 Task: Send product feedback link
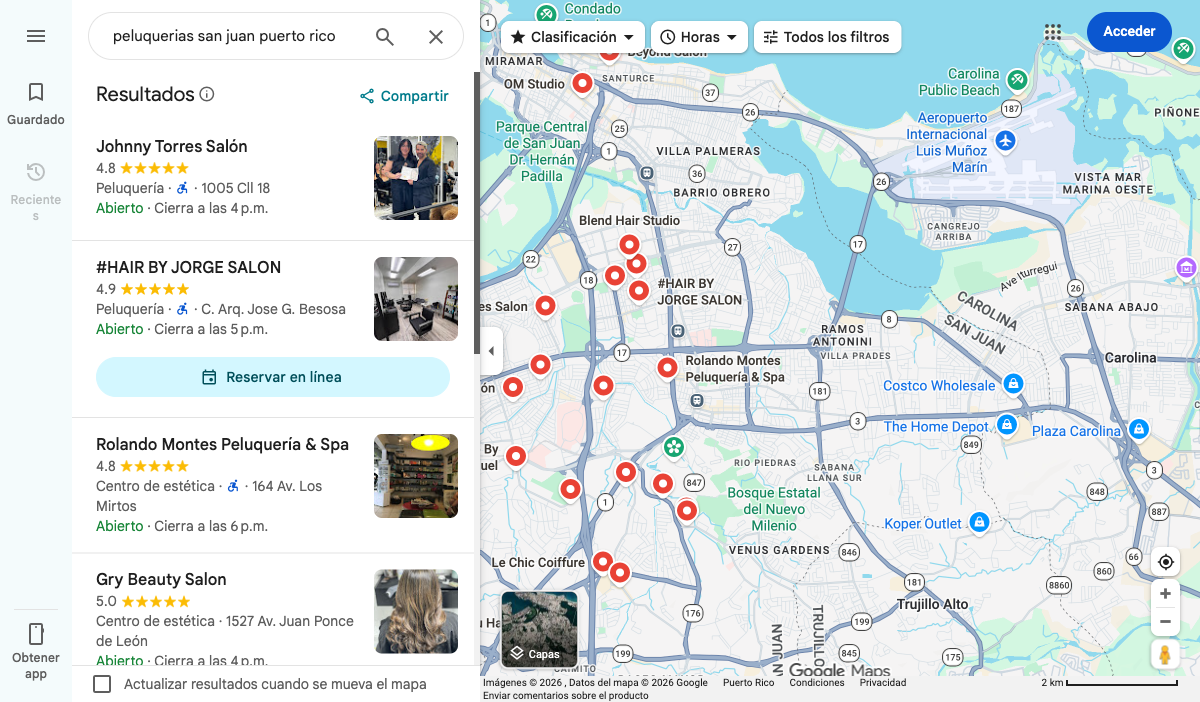point(566,695)
